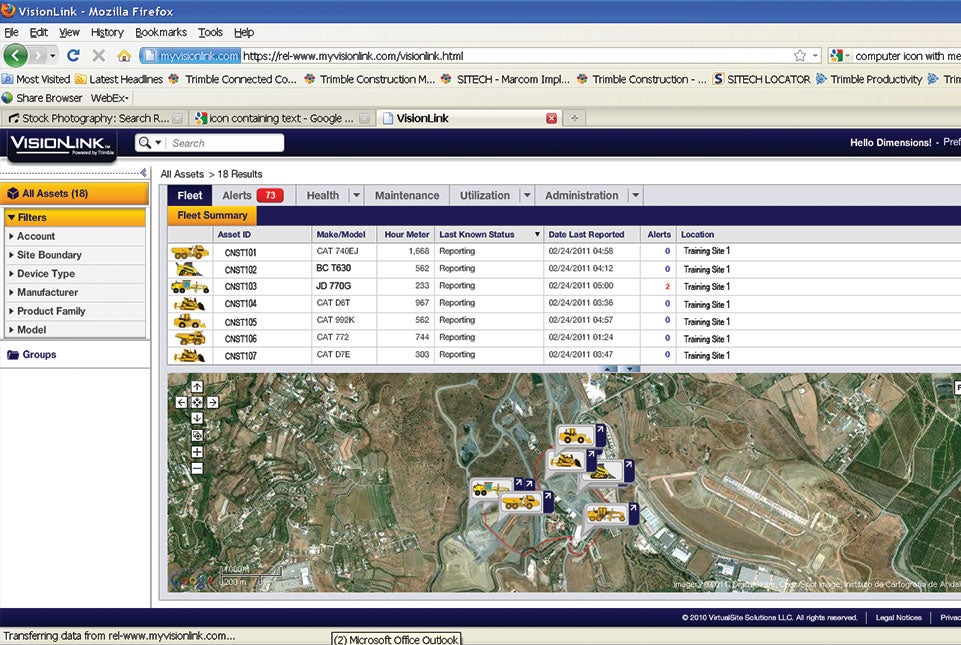961x645 pixels.
Task: Select the Fleet Summary subtab
Action: tap(212, 216)
